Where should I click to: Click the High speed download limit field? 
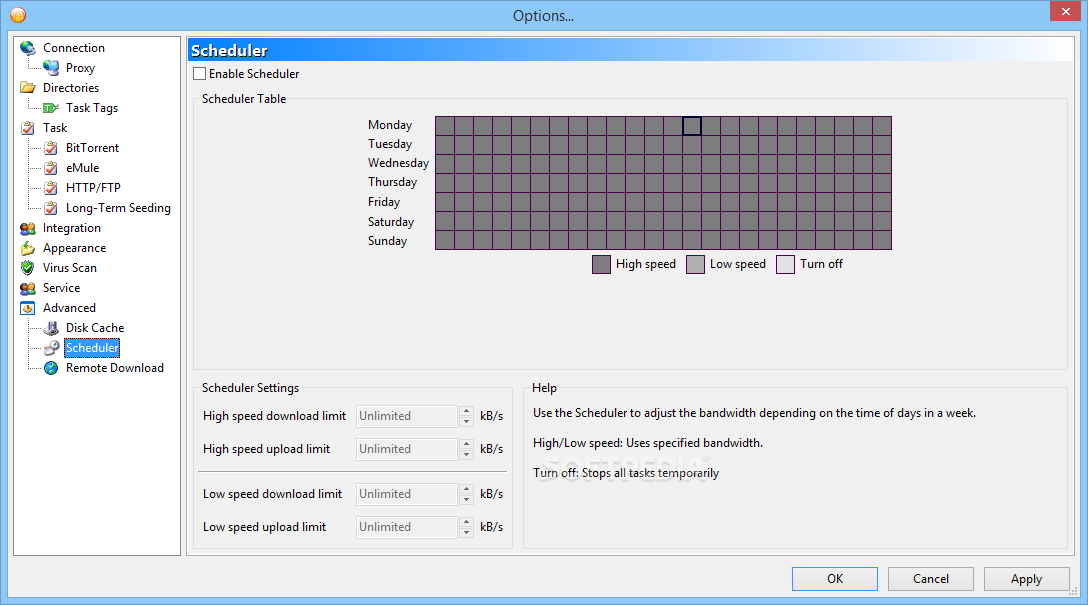[407, 416]
